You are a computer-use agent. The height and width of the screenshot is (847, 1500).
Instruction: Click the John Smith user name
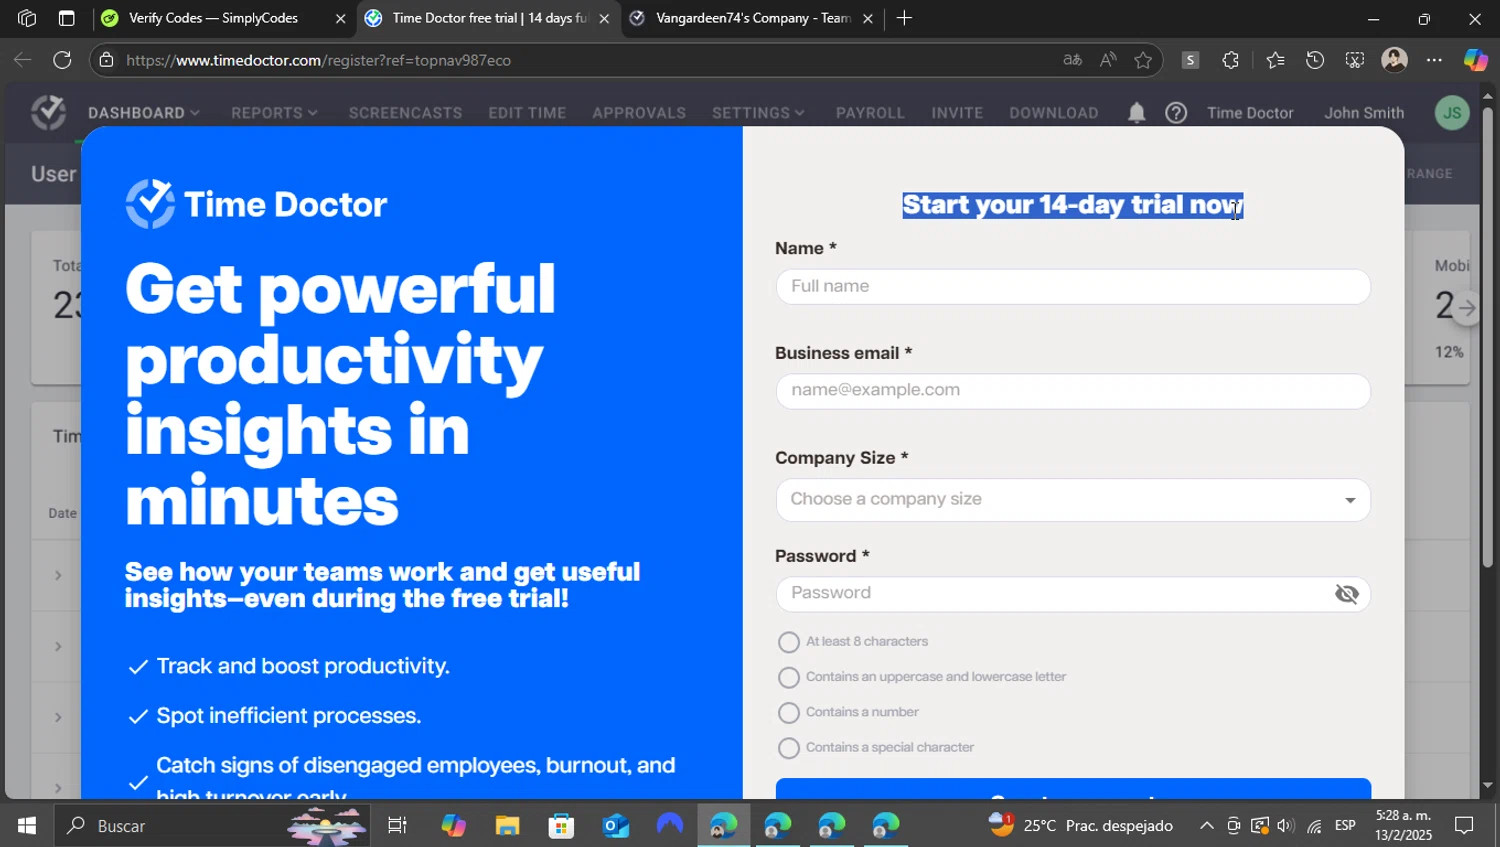point(1364,113)
